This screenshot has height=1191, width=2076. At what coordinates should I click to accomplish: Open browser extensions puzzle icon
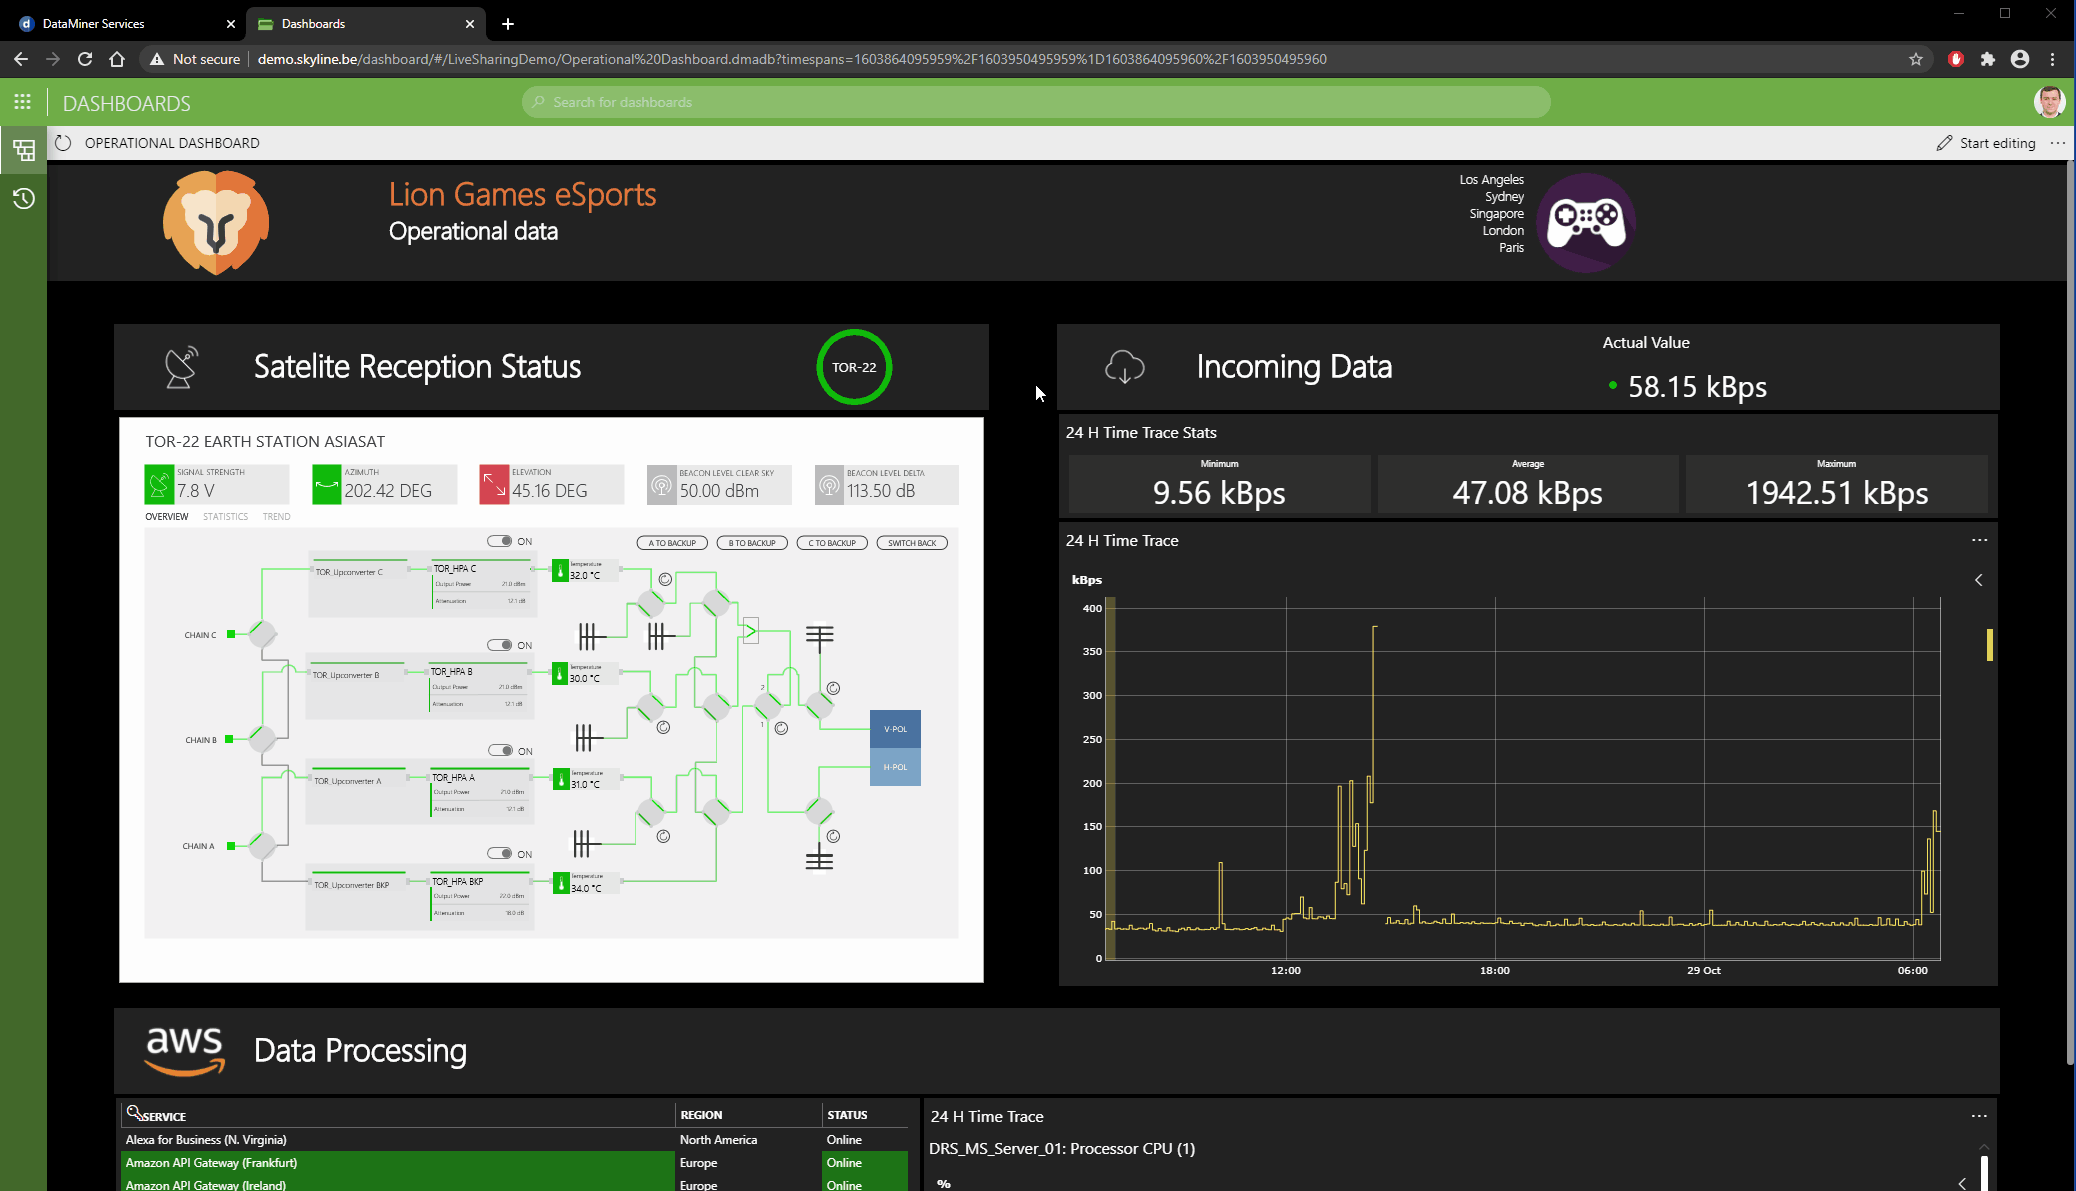point(1988,59)
